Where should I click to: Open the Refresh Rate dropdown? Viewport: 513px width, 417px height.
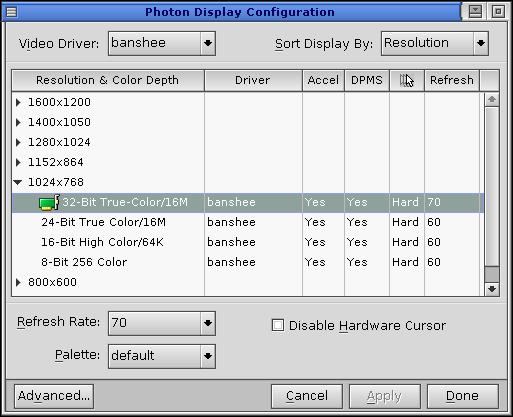pyautogui.click(x=208, y=323)
